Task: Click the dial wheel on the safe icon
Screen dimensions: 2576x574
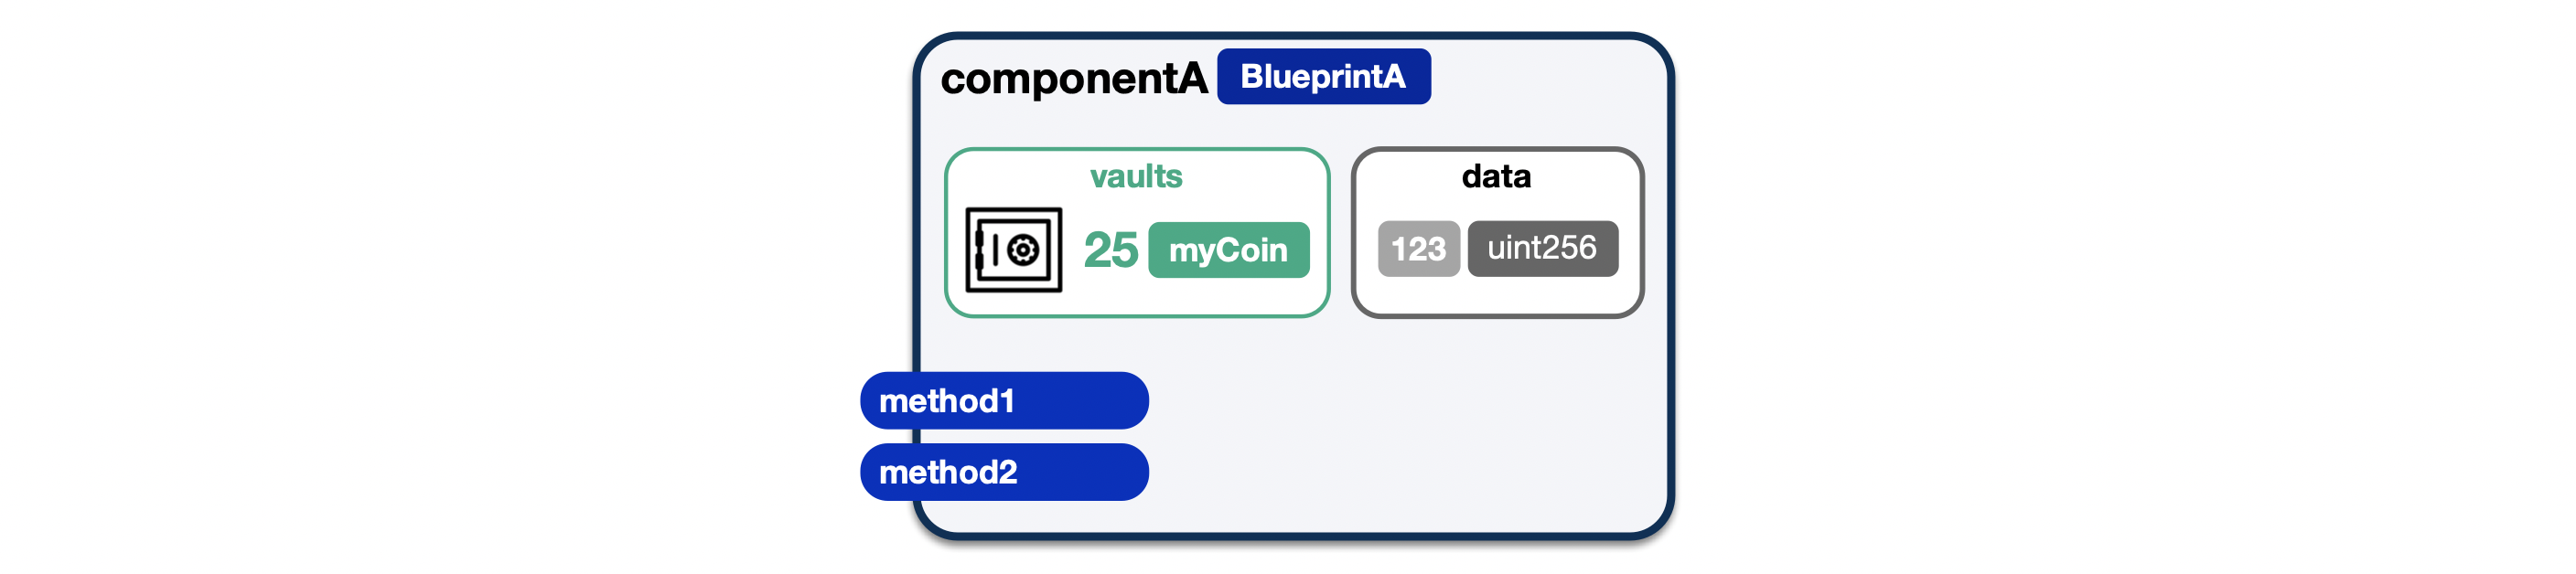Action: [1023, 250]
